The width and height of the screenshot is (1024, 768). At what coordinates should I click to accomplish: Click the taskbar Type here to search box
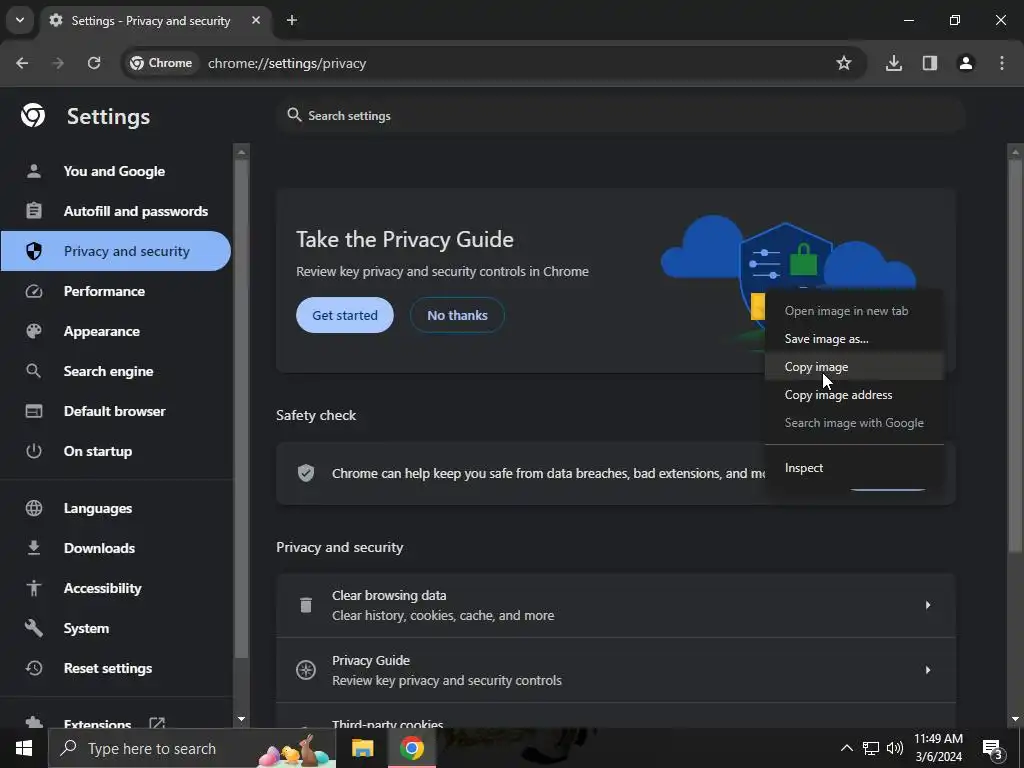tap(192, 748)
